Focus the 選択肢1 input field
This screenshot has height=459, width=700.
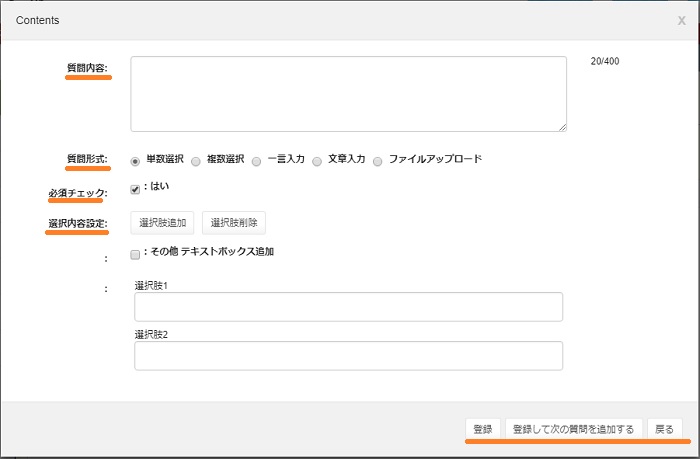point(348,307)
